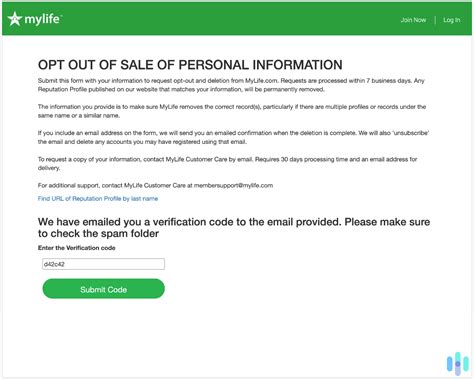Click the 'For additional support' text line

coord(155,185)
